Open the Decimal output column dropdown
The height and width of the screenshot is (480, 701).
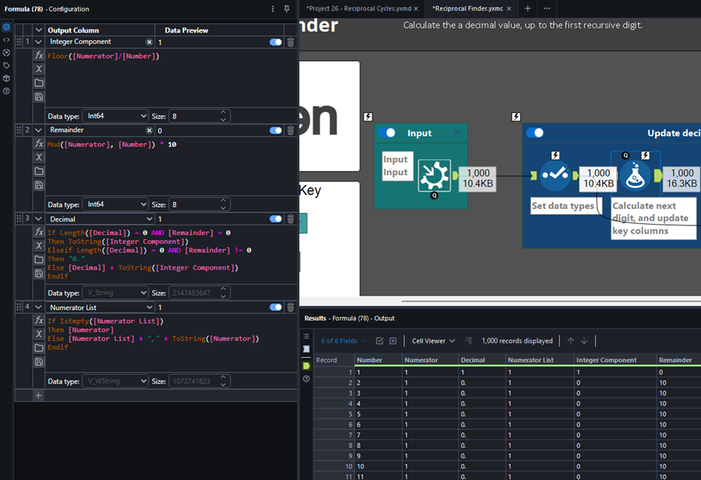point(149,219)
